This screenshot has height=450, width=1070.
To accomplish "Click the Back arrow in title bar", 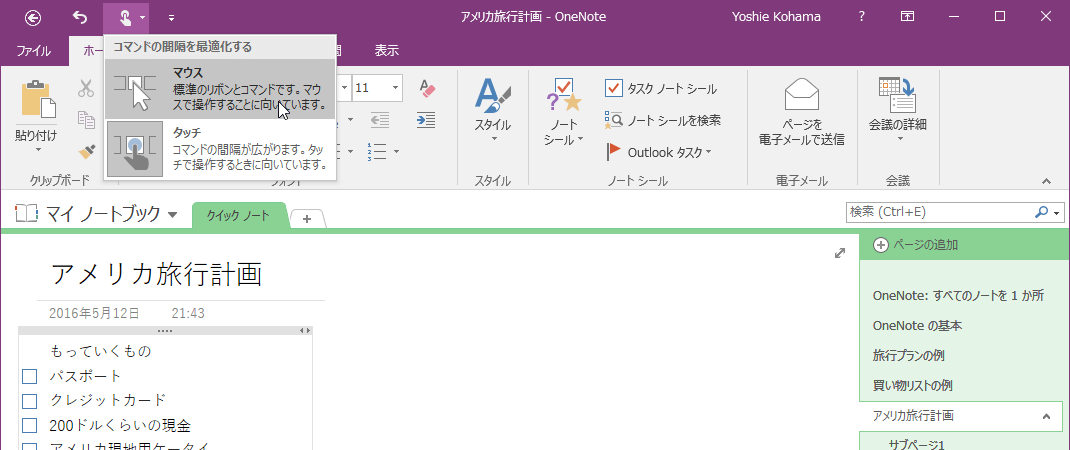I will (x=33, y=17).
